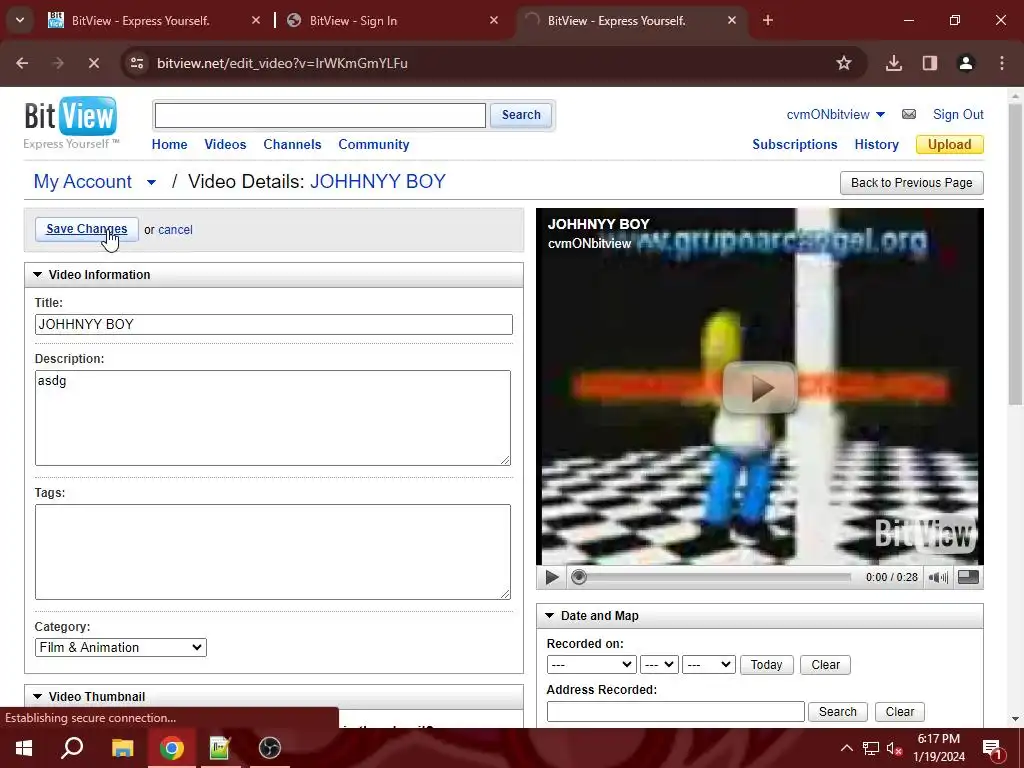Open the Channels navigation link
The width and height of the screenshot is (1024, 768).
coord(292,144)
